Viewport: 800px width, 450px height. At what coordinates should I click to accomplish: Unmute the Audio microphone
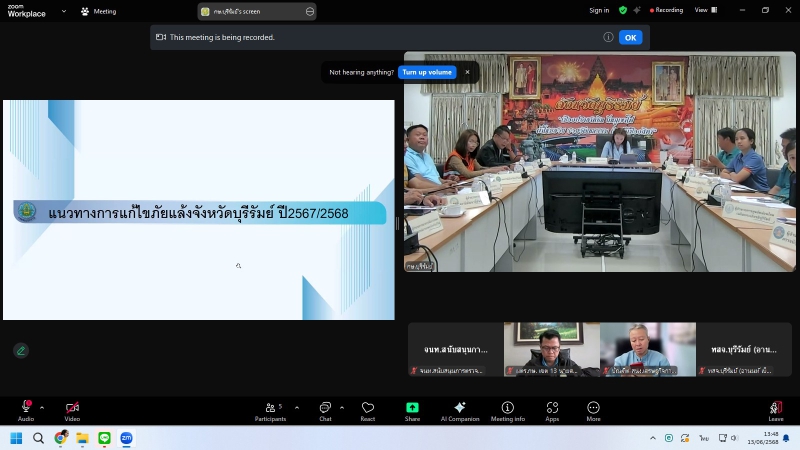26,411
